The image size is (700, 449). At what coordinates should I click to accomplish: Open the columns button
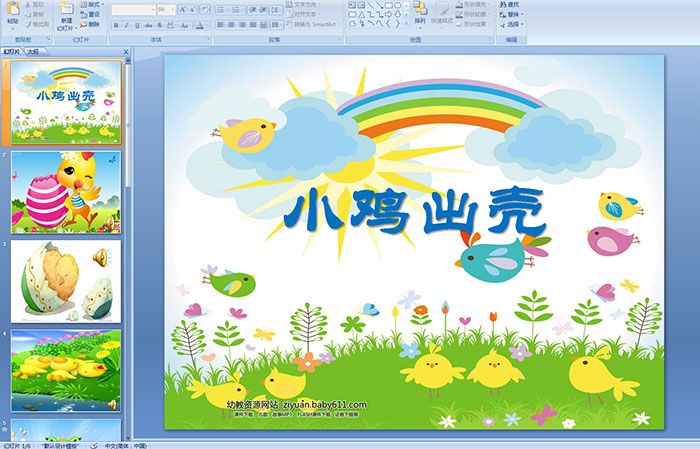click(x=276, y=25)
